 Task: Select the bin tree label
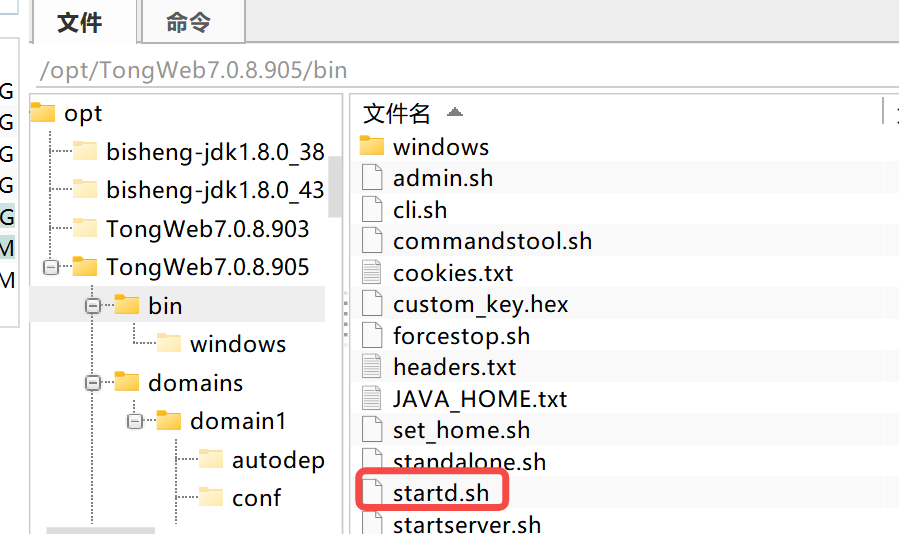(165, 306)
